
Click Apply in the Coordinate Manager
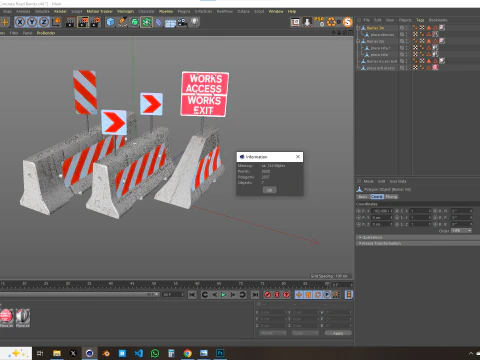coord(338,333)
